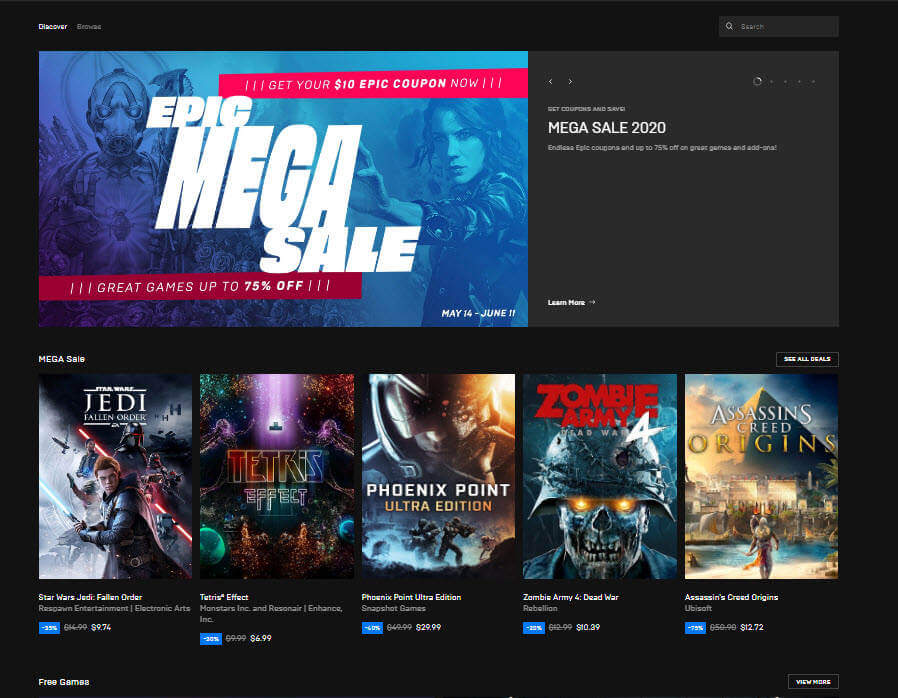The height and width of the screenshot is (698, 898).
Task: Click the active carousel progress ring indicator
Action: 757,81
